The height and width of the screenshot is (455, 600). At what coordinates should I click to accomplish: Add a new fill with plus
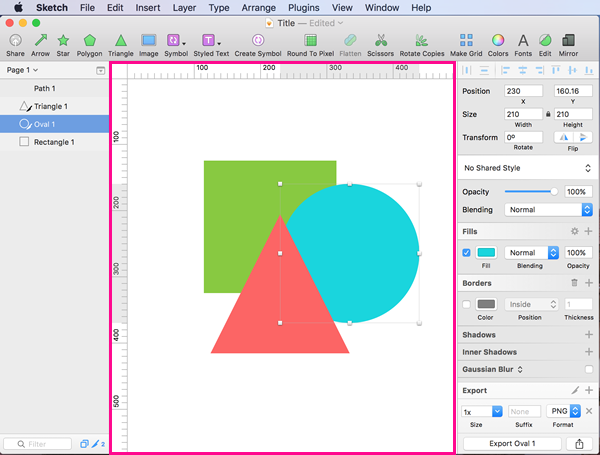589,231
